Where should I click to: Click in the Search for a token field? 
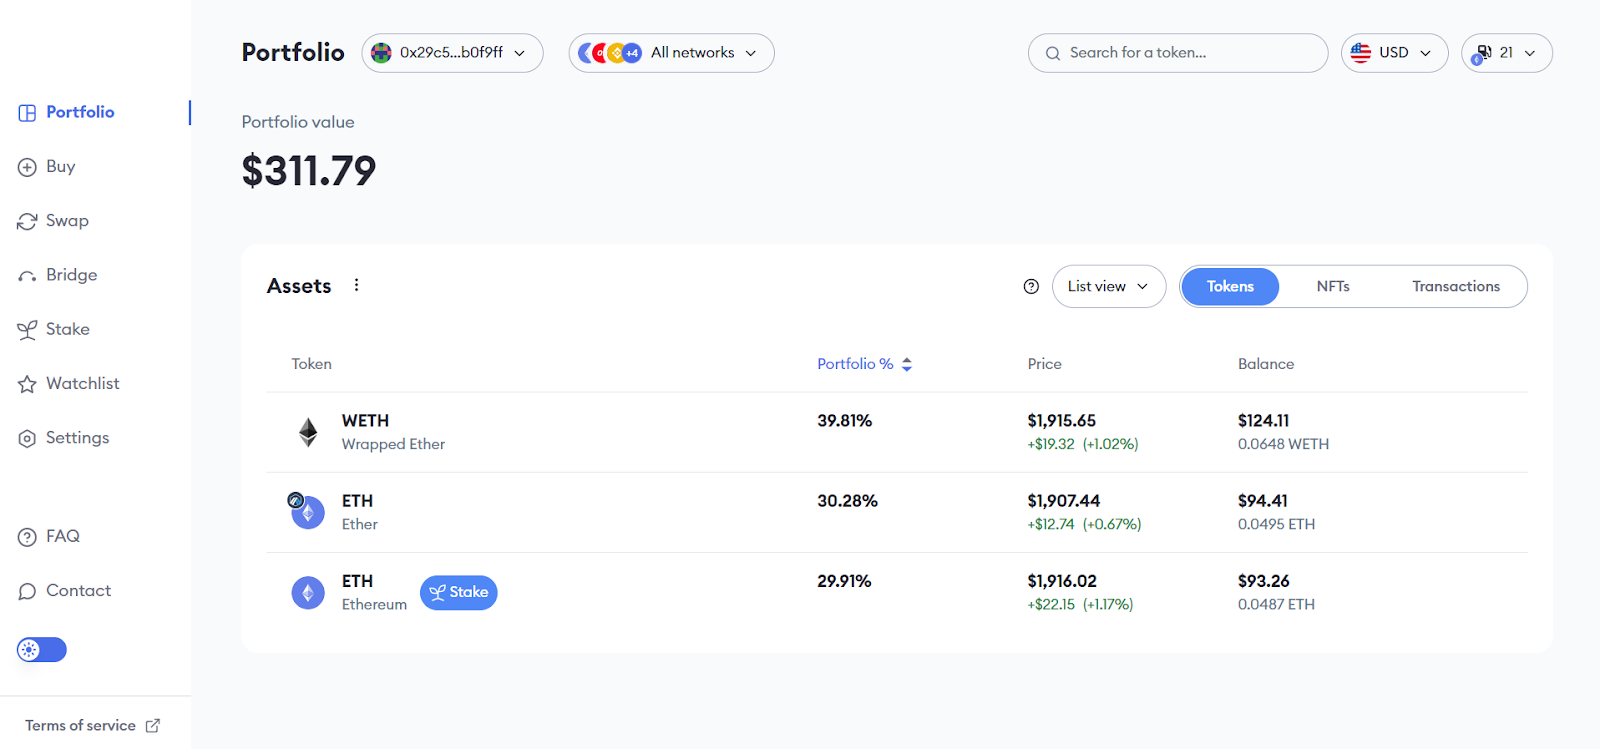[x=1178, y=53]
